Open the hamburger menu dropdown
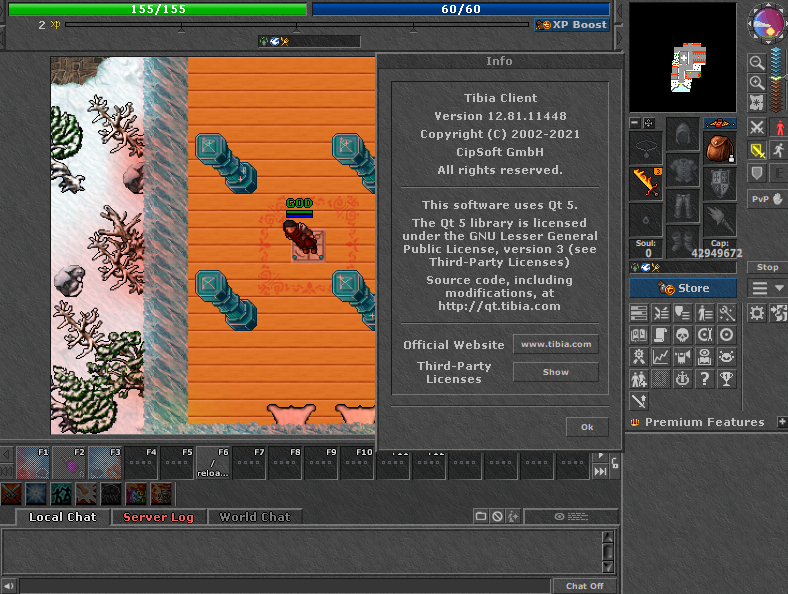This screenshot has height=594, width=788. coord(767,288)
